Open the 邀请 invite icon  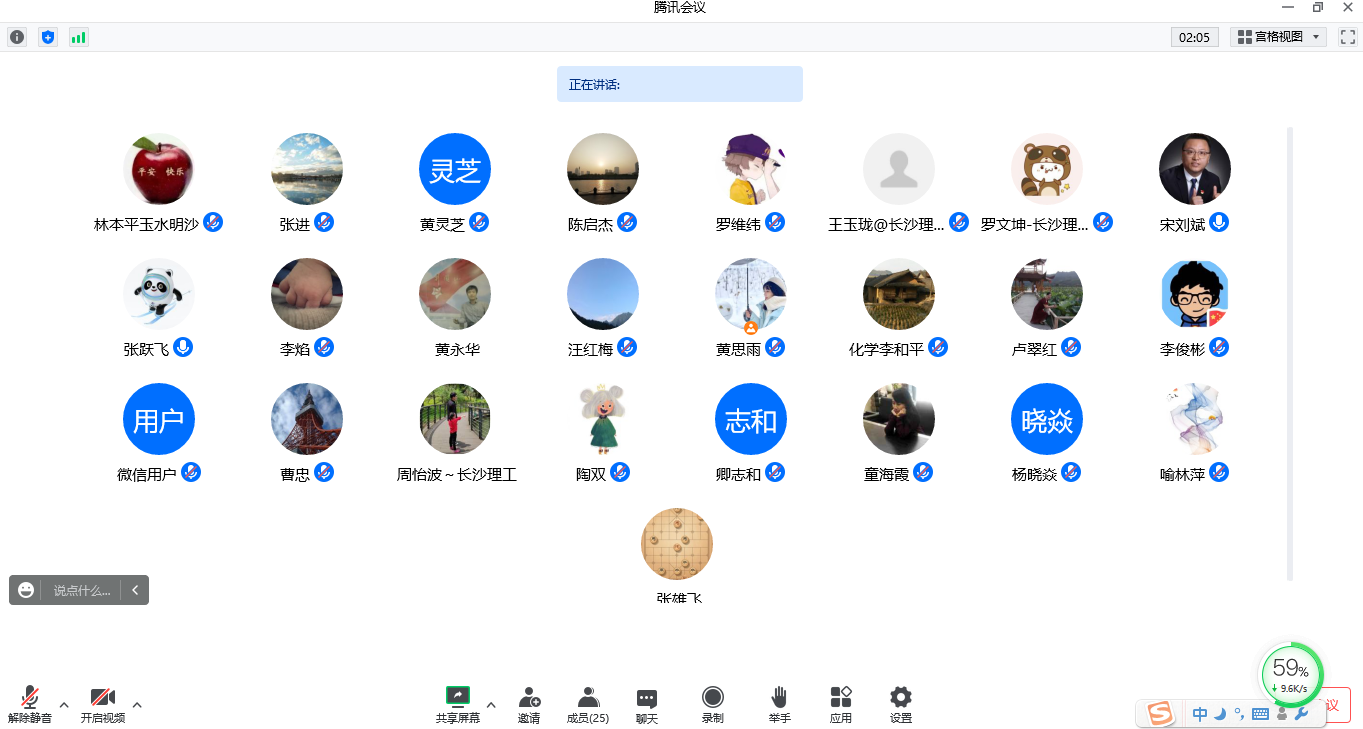point(529,704)
